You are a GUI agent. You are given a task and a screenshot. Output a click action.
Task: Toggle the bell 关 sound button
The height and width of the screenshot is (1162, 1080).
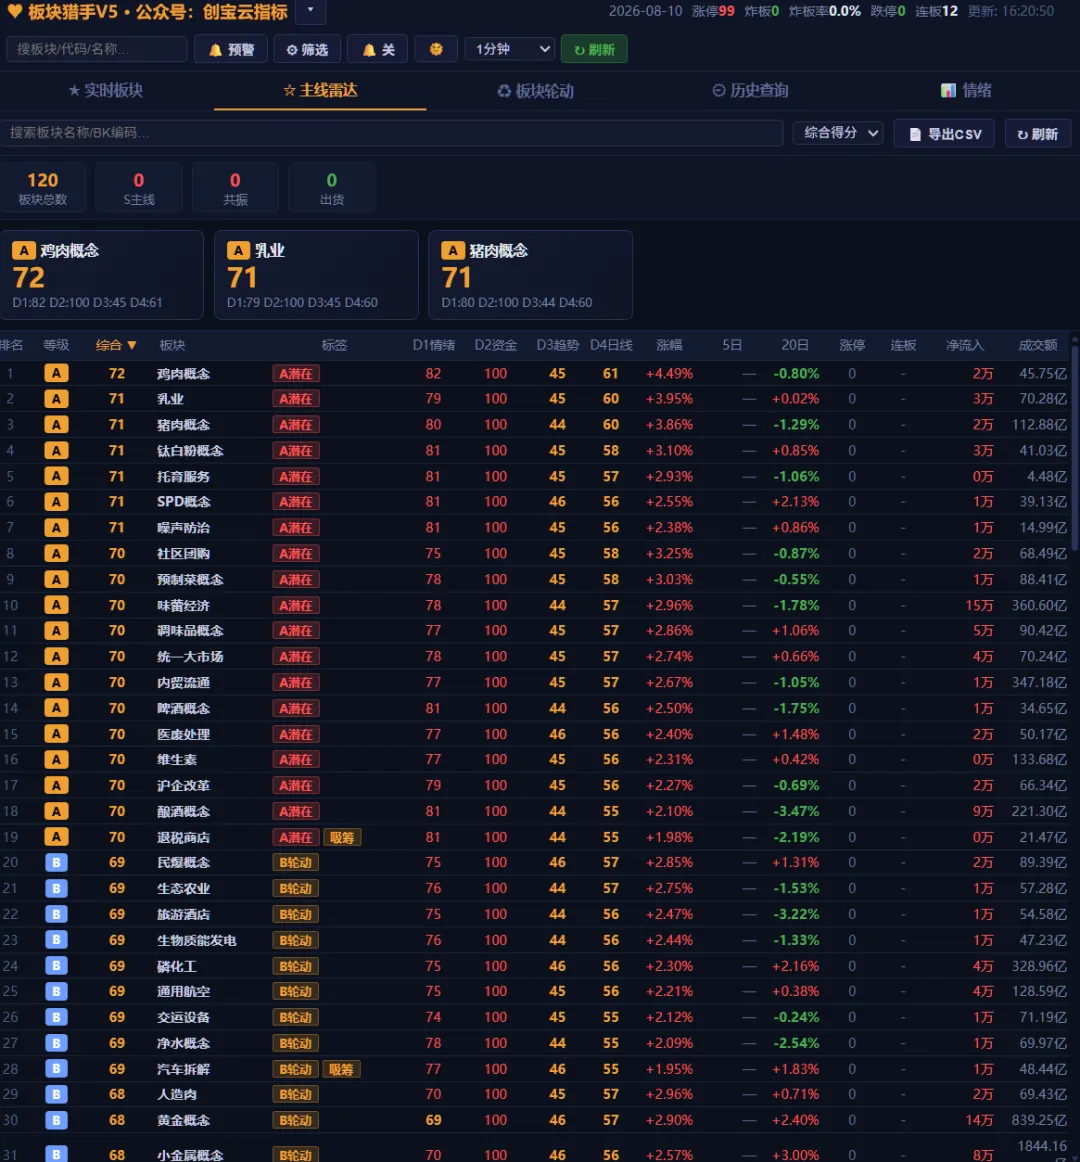point(377,50)
